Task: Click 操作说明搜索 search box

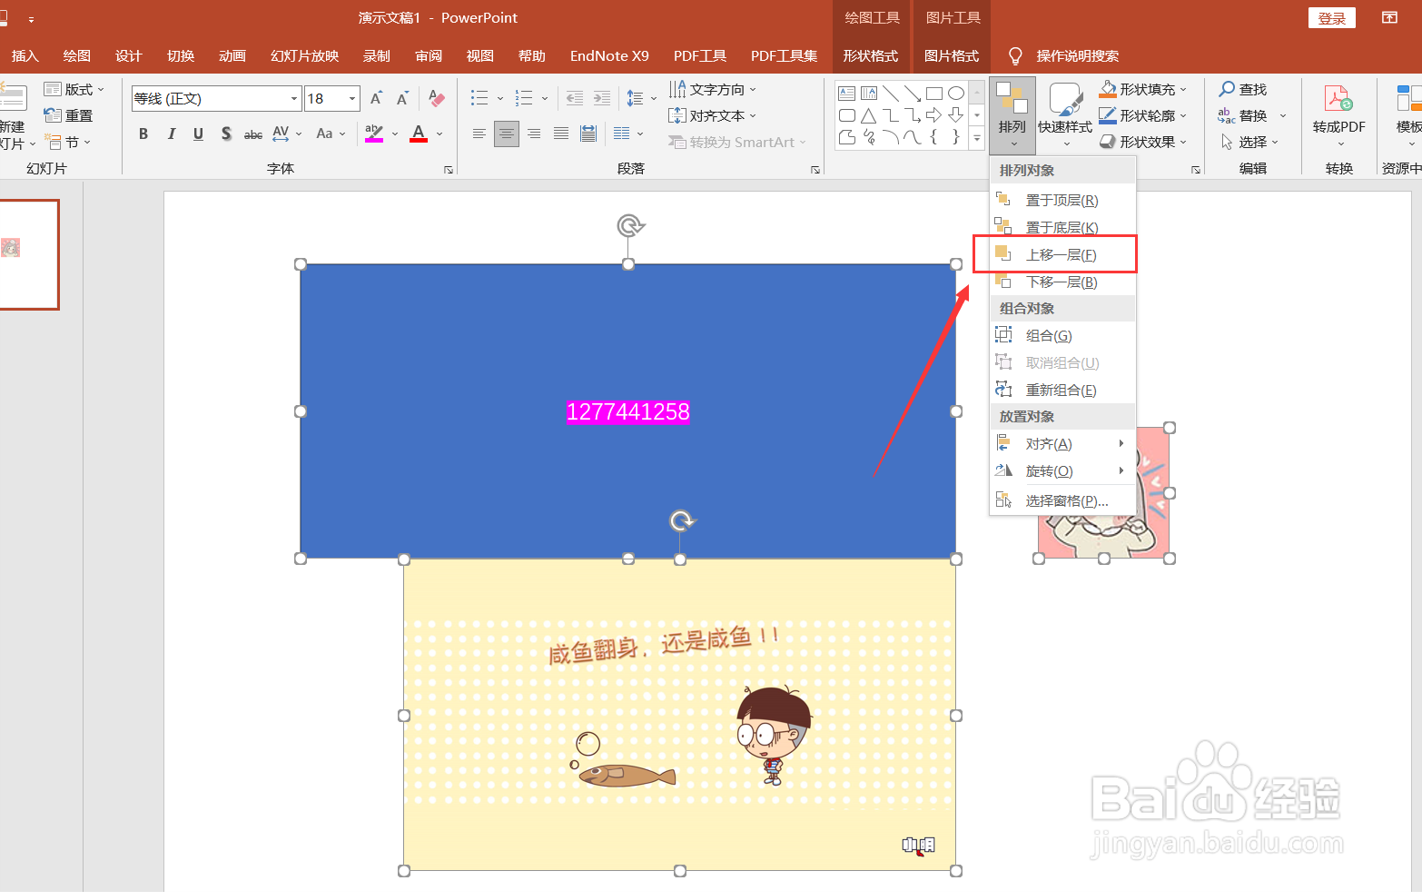Action: (x=1077, y=56)
